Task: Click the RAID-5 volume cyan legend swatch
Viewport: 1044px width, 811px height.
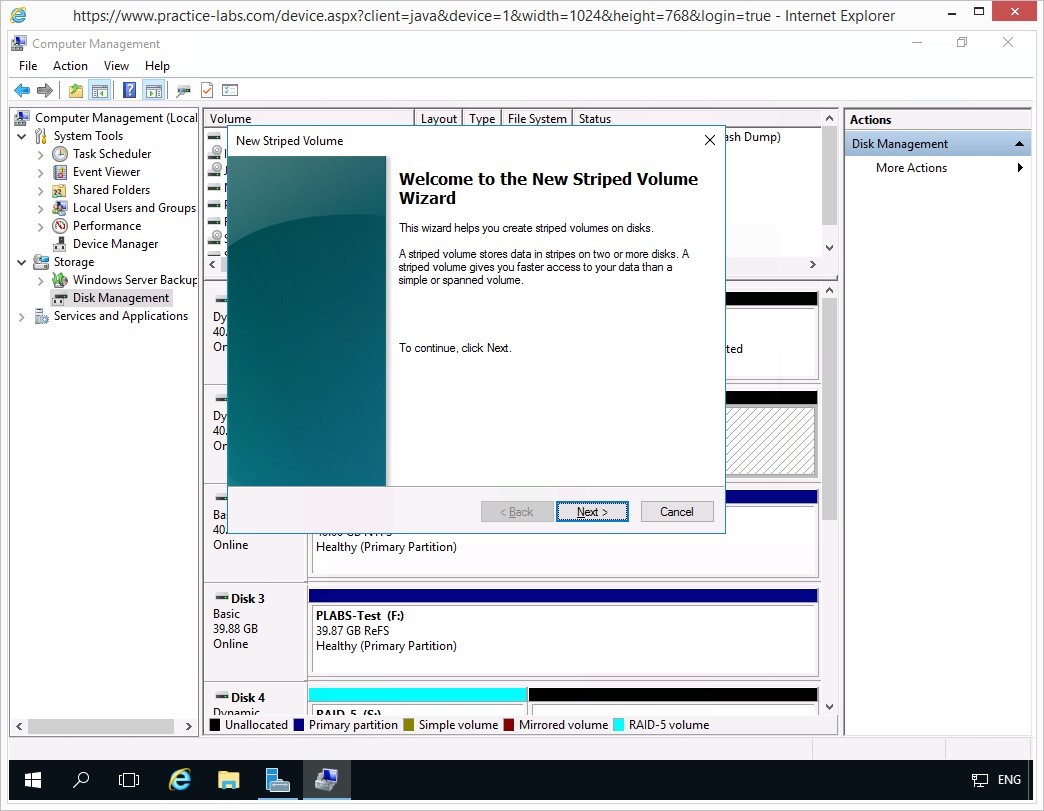Action: pyautogui.click(x=619, y=725)
